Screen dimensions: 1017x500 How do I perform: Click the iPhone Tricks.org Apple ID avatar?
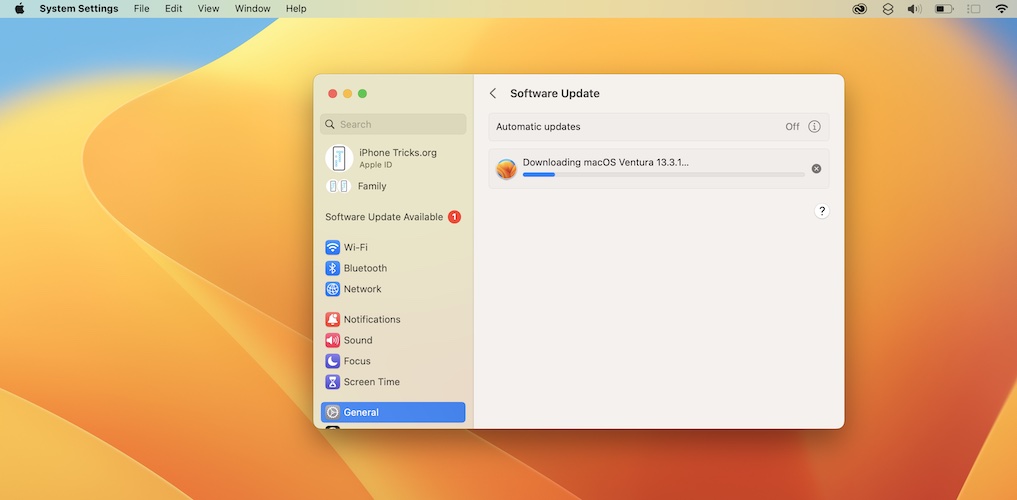click(339, 158)
